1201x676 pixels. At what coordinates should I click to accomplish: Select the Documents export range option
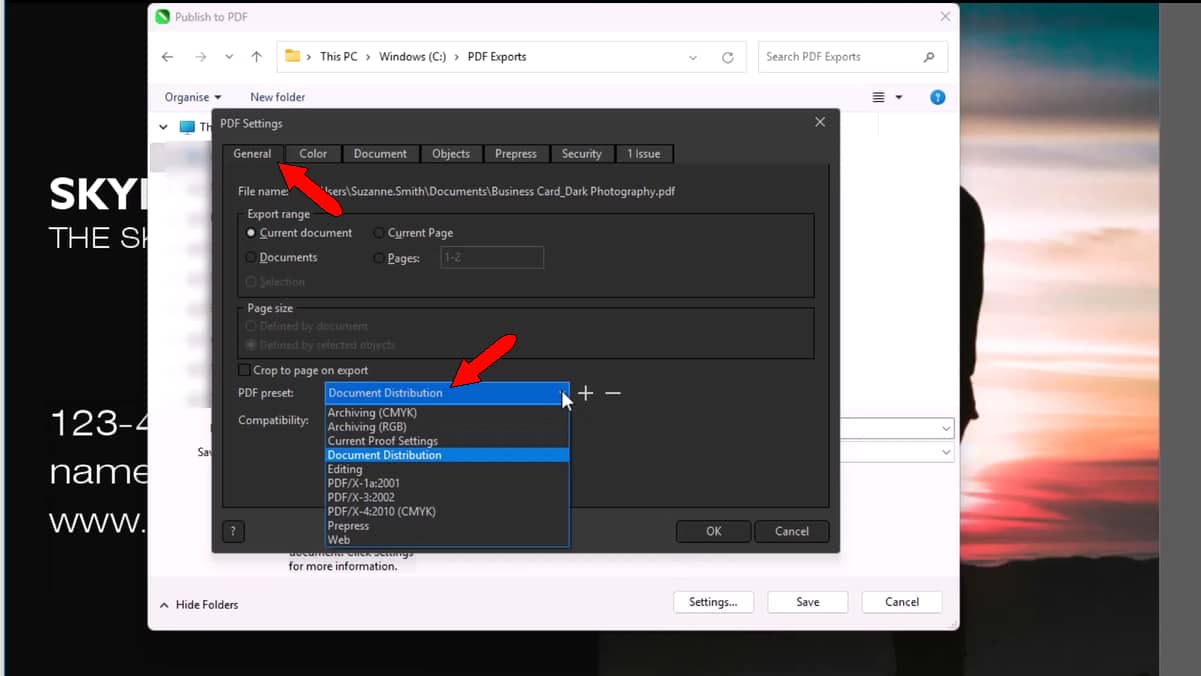251,258
